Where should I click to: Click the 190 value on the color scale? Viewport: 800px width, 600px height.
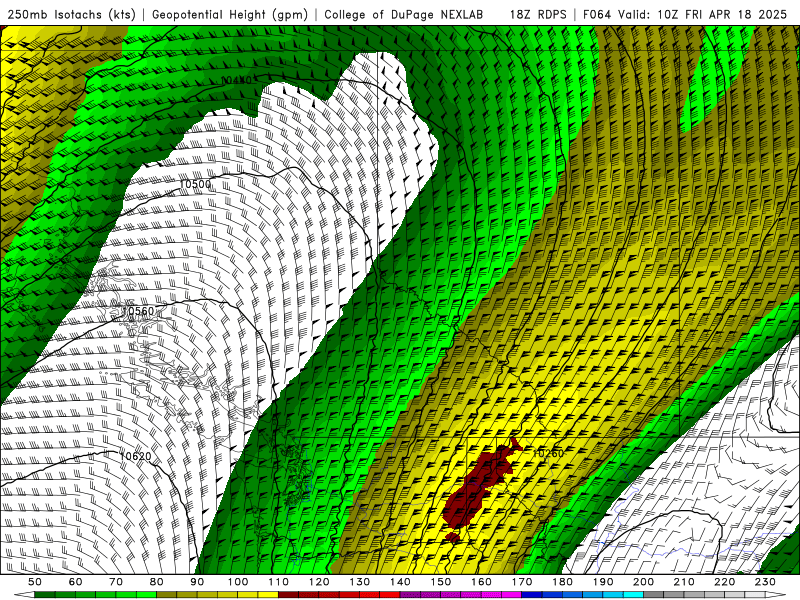[x=603, y=582]
